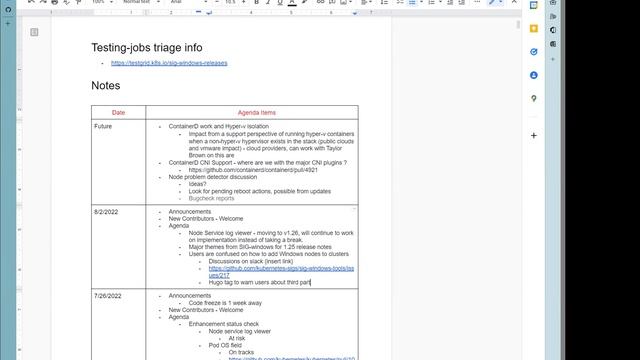Increase font size with plus button
This screenshot has width=640, height=360.
244,2
